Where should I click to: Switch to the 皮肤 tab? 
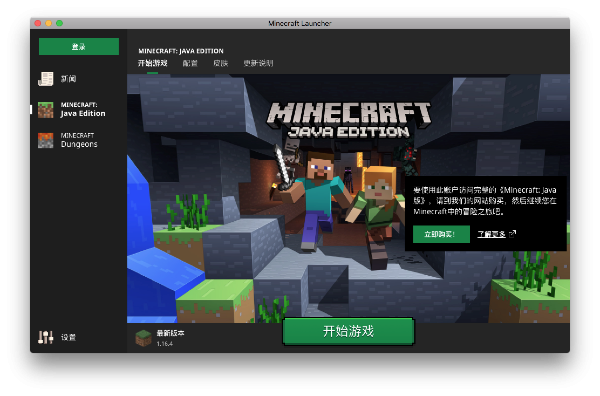[x=220, y=63]
